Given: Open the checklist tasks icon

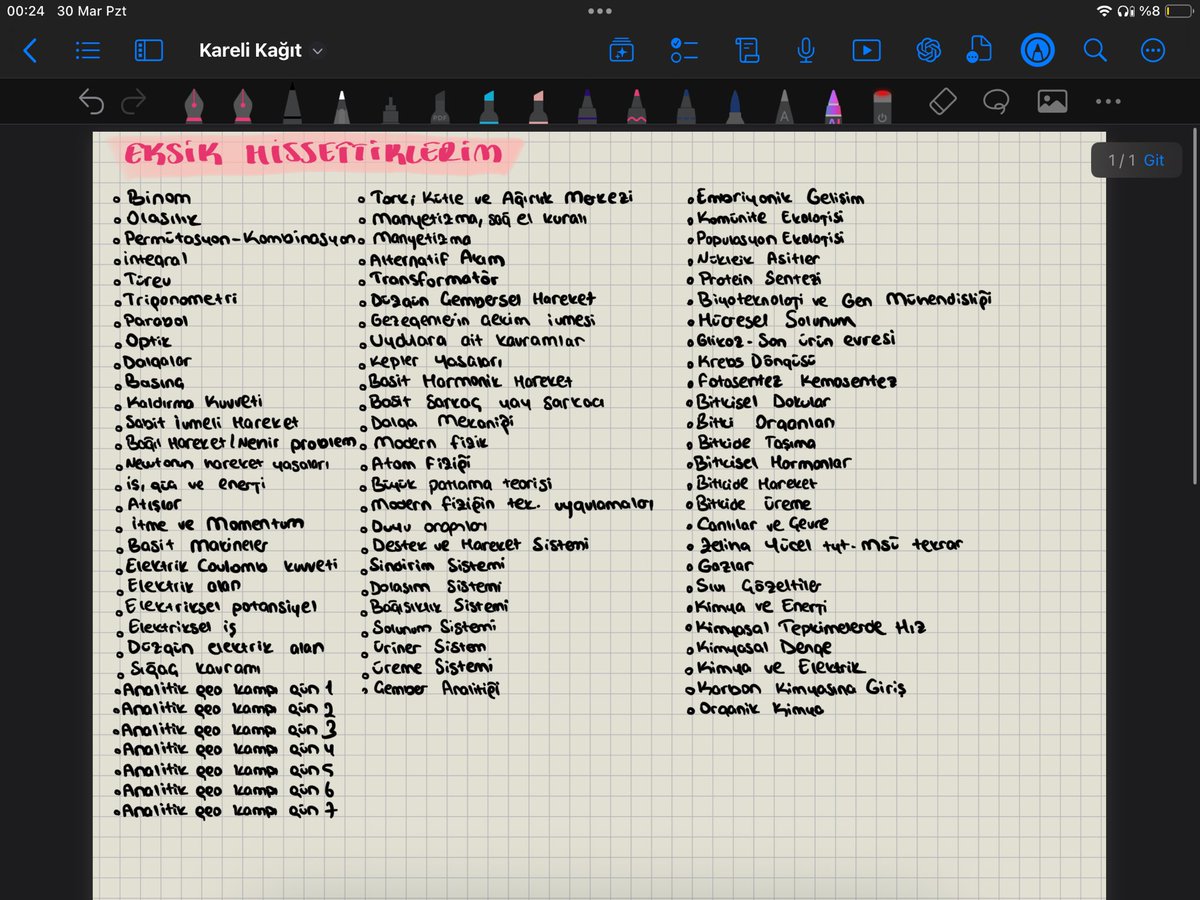Looking at the screenshot, I should pos(683,51).
